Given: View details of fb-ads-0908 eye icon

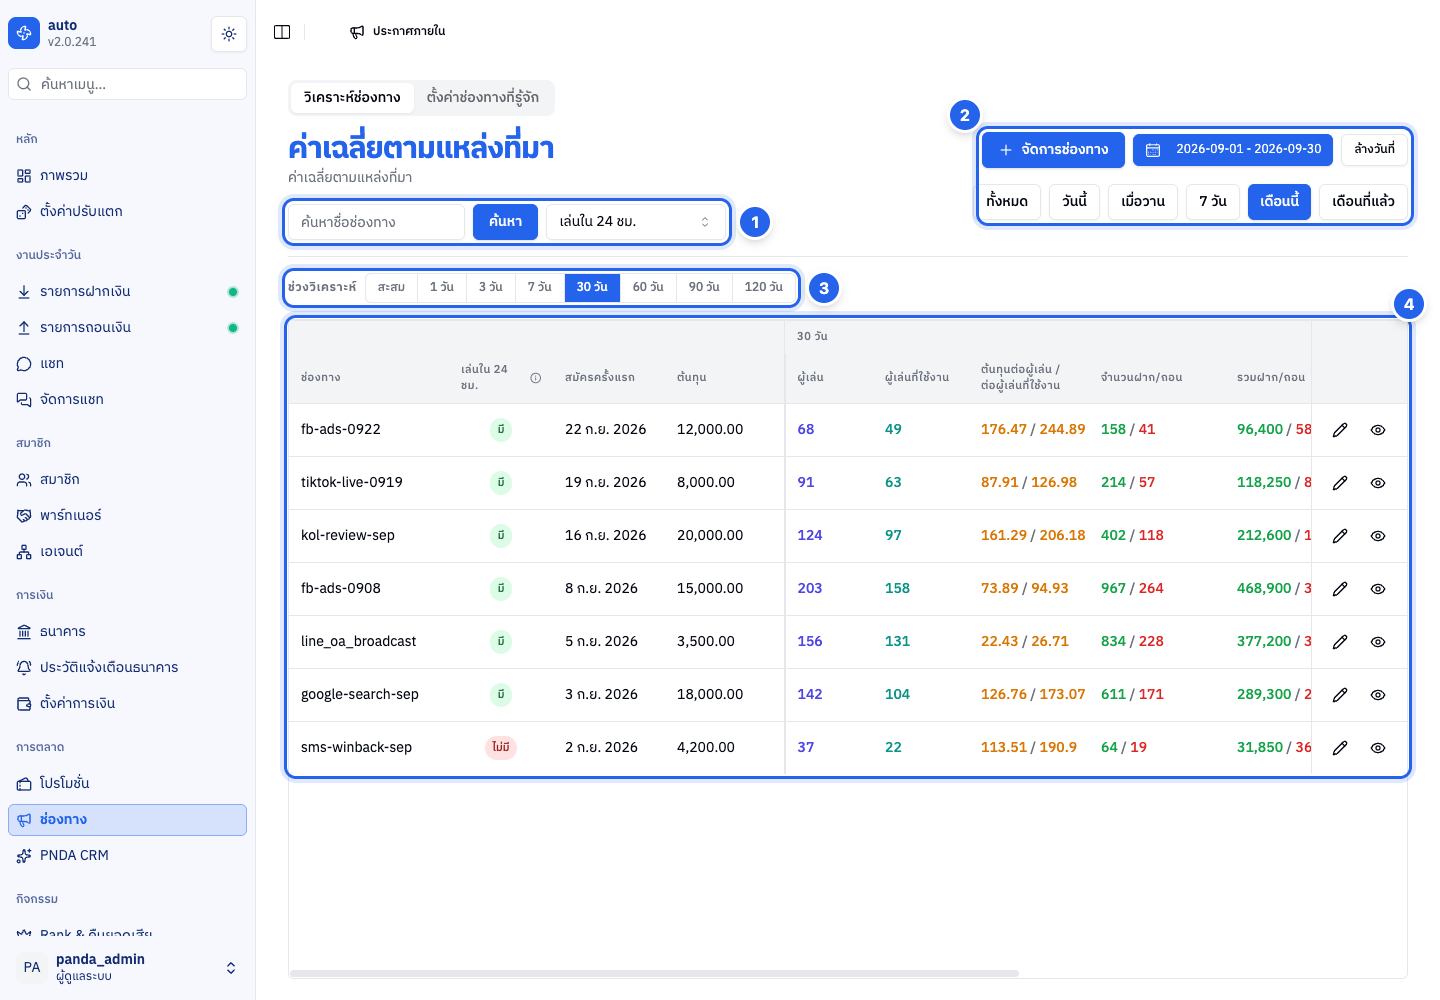Looking at the screenshot, I should (1378, 589).
